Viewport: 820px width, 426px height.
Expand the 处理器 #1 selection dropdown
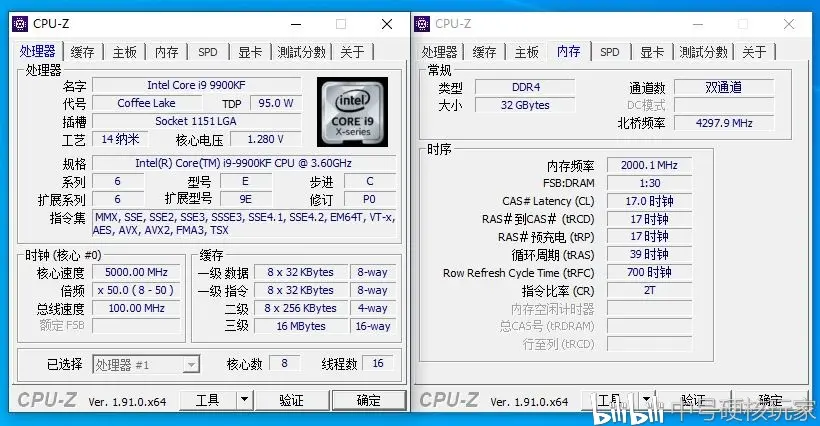click(191, 364)
